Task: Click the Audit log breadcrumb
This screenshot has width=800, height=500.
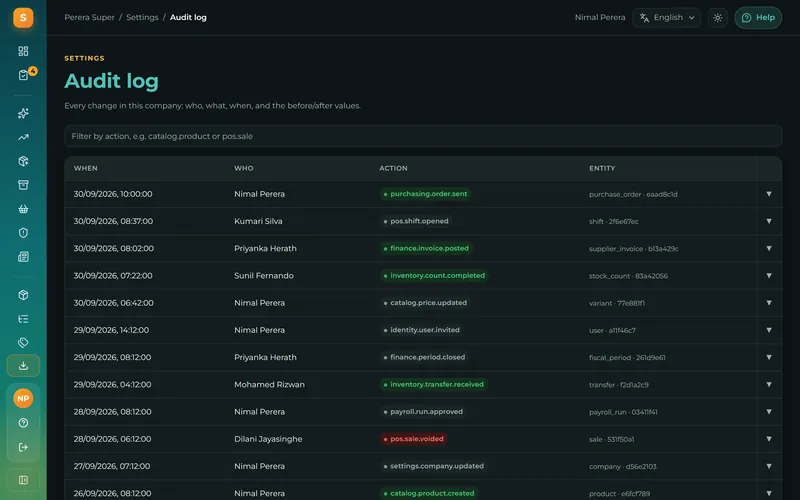Action: 188,17
